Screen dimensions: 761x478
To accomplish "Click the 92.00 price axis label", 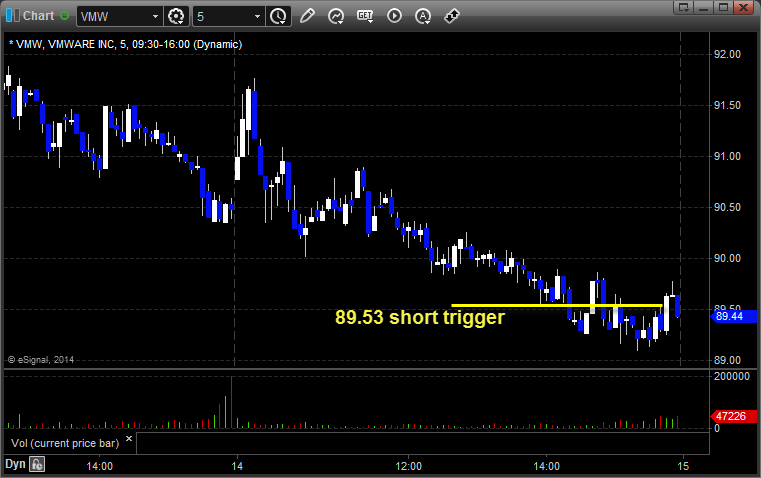I will (x=727, y=54).
